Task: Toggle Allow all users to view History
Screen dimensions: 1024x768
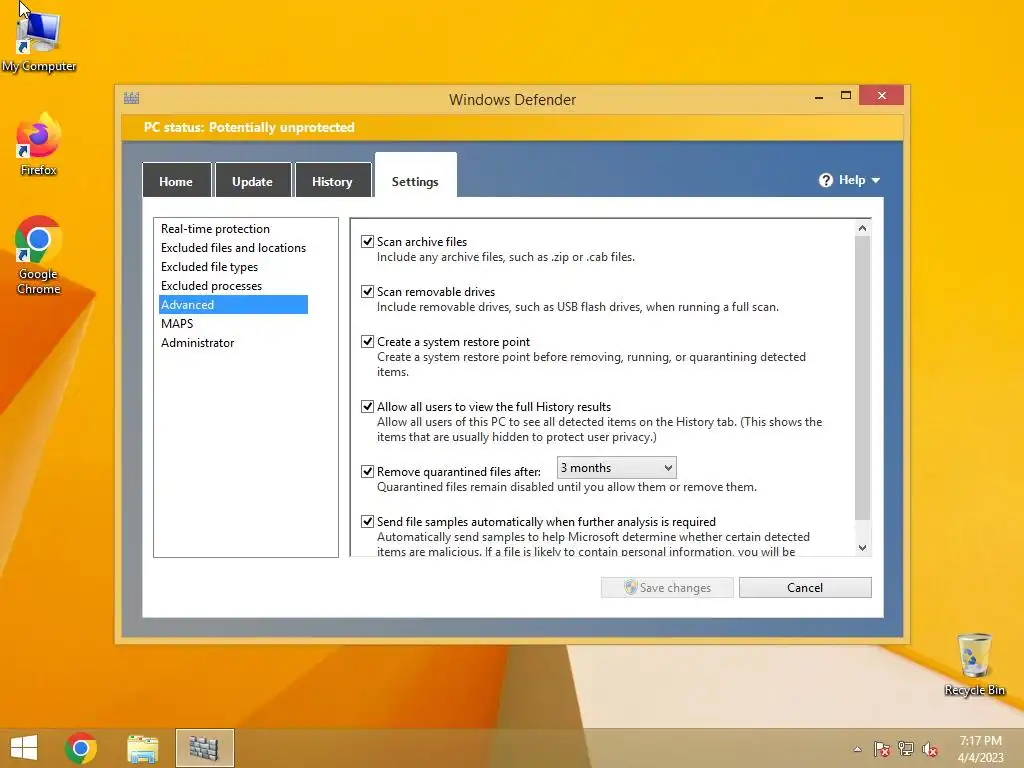Action: (x=368, y=407)
